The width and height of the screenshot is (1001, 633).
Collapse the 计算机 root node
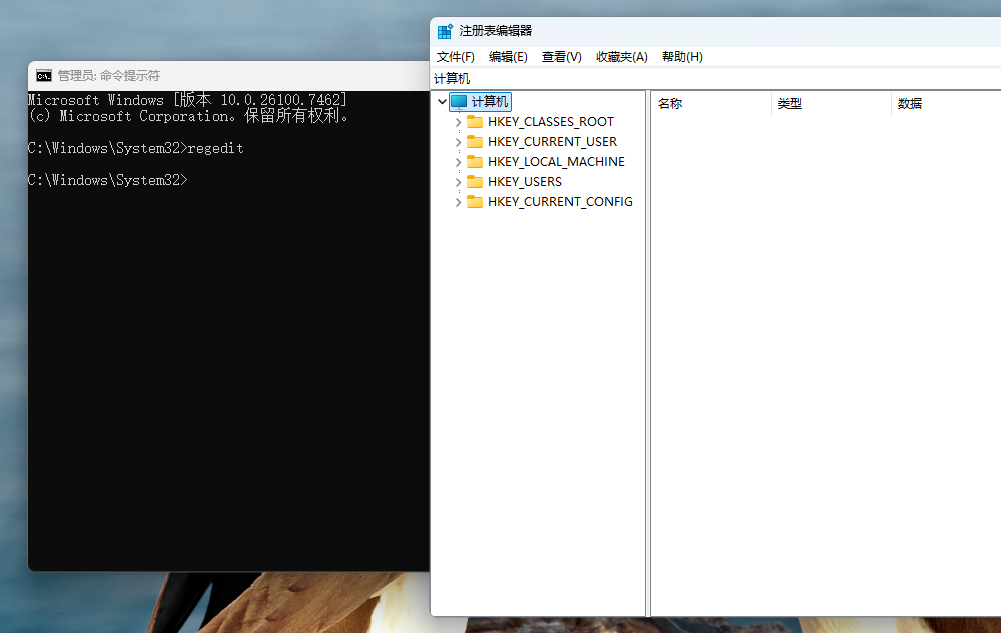(442, 101)
